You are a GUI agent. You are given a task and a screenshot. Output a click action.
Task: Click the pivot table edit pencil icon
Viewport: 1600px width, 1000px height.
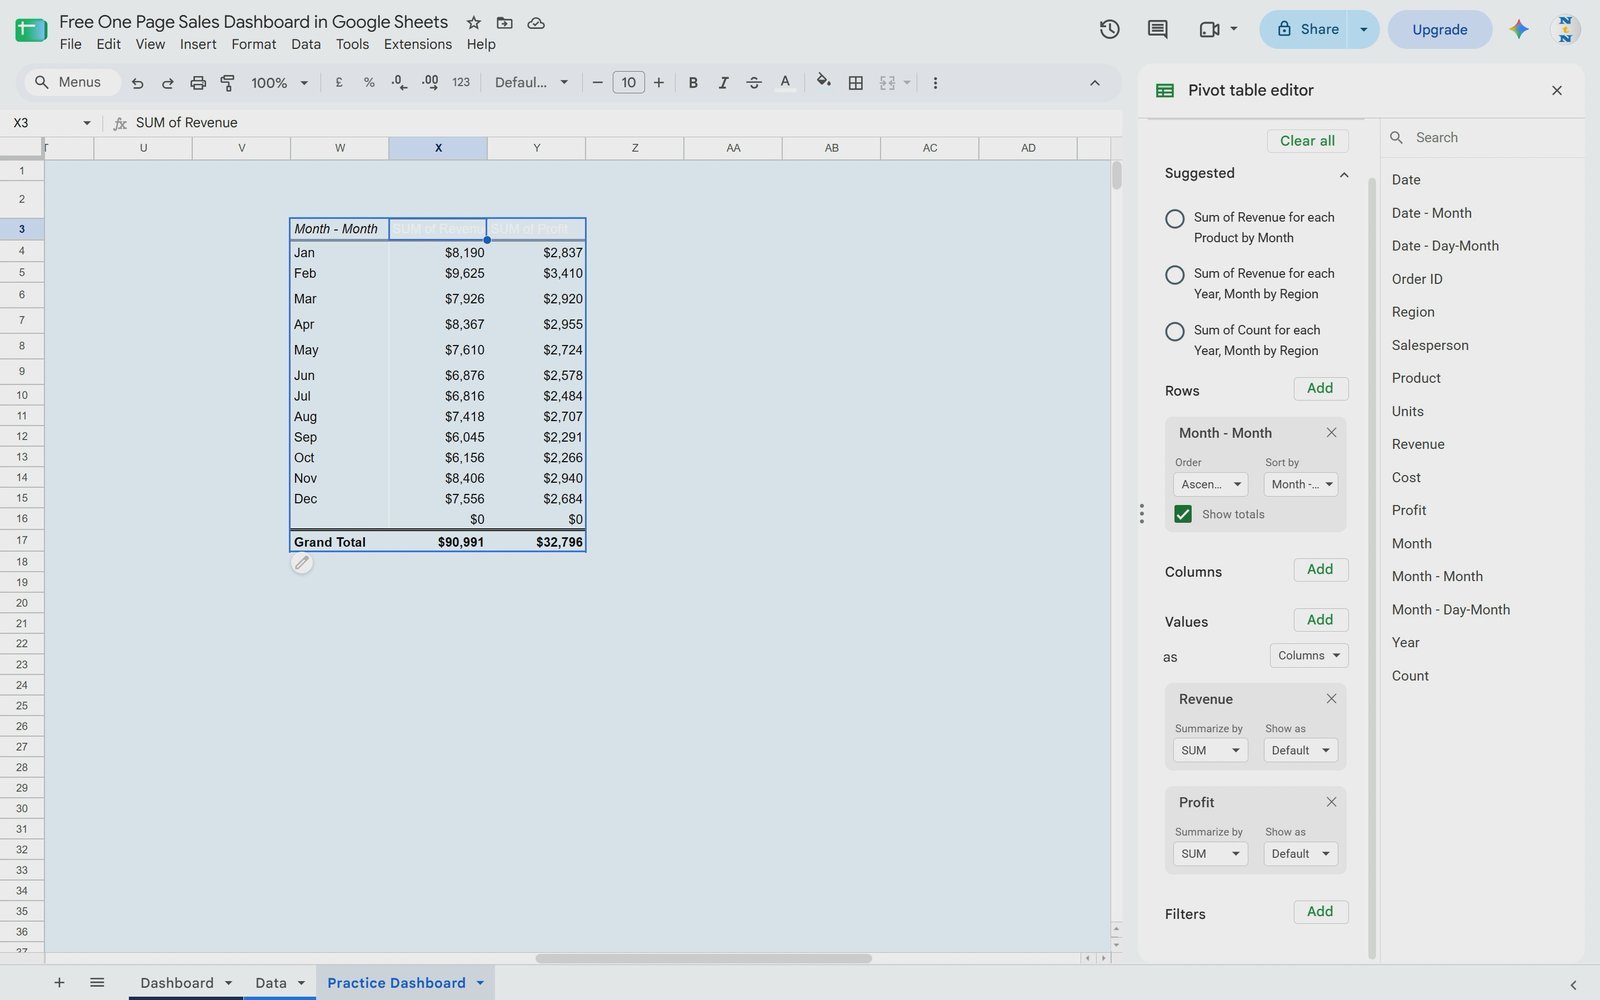click(x=301, y=563)
